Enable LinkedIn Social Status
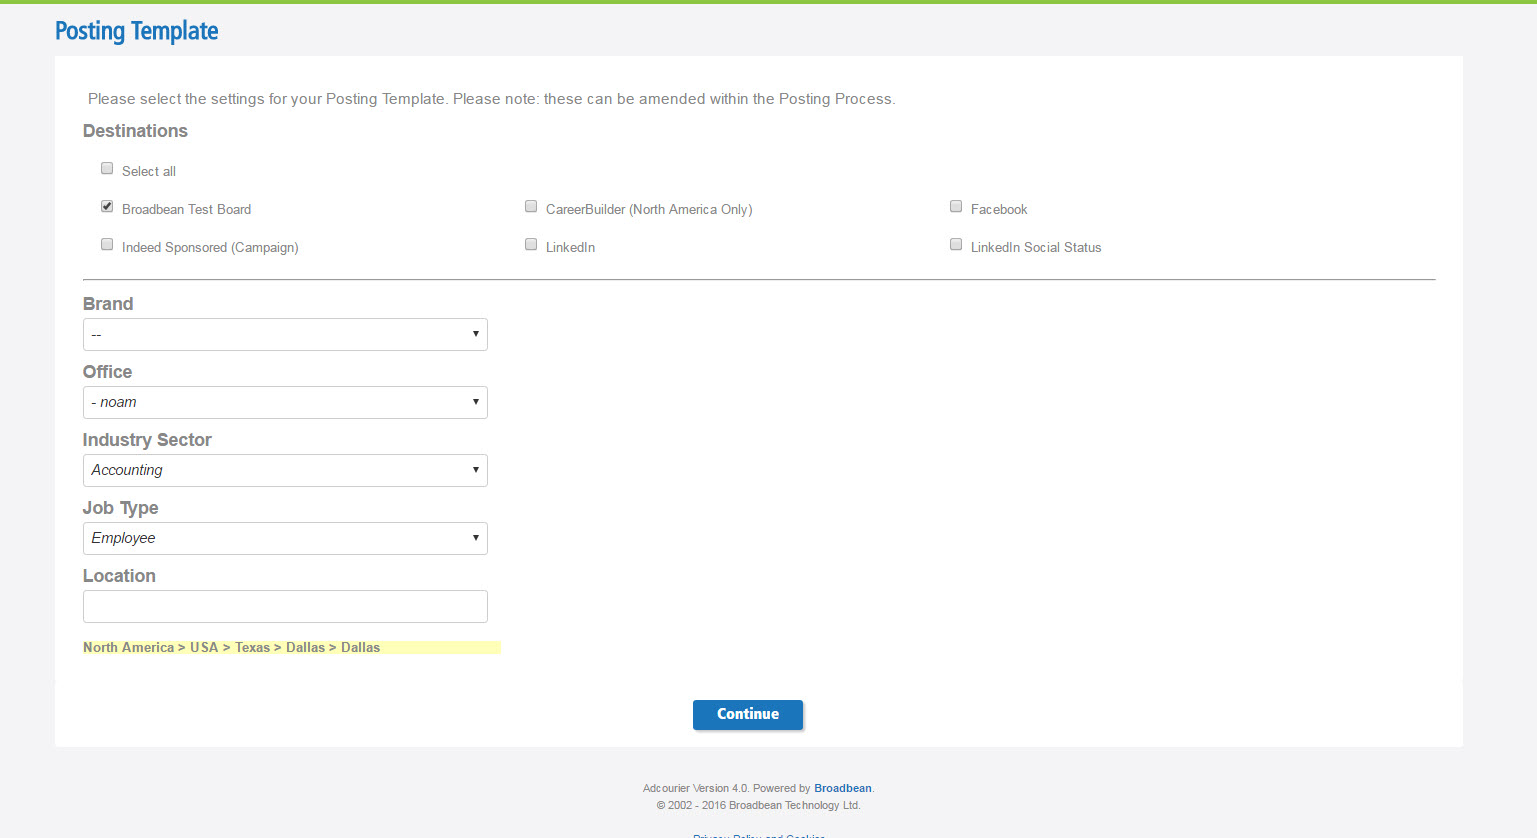This screenshot has height=838, width=1537. click(956, 244)
